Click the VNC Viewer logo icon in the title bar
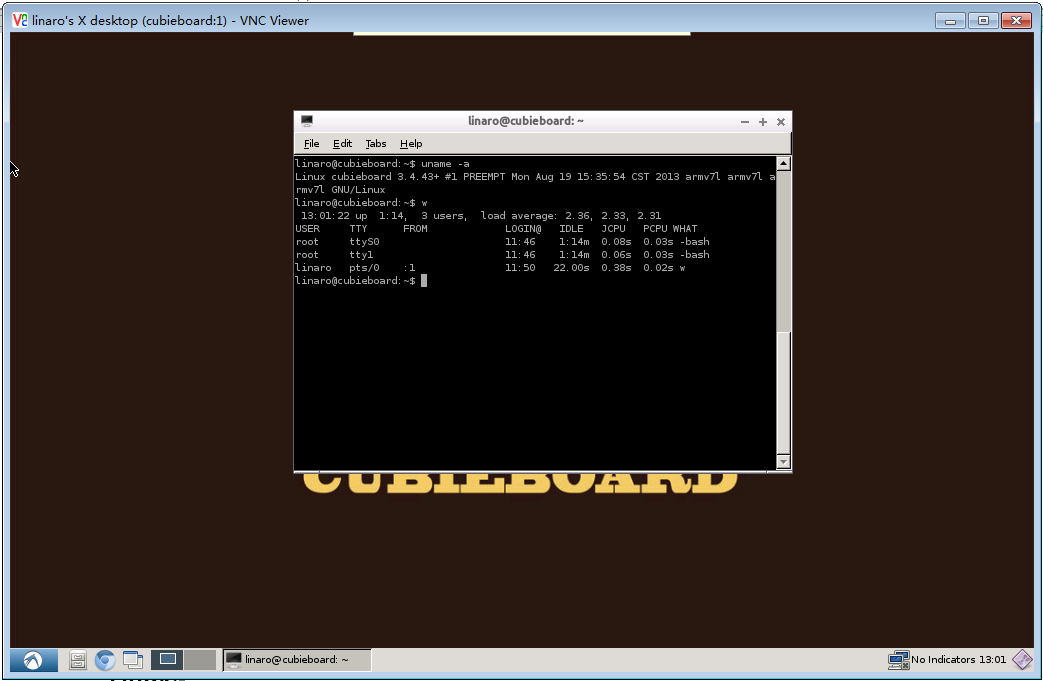The width and height of the screenshot is (1043, 681). coord(20,21)
